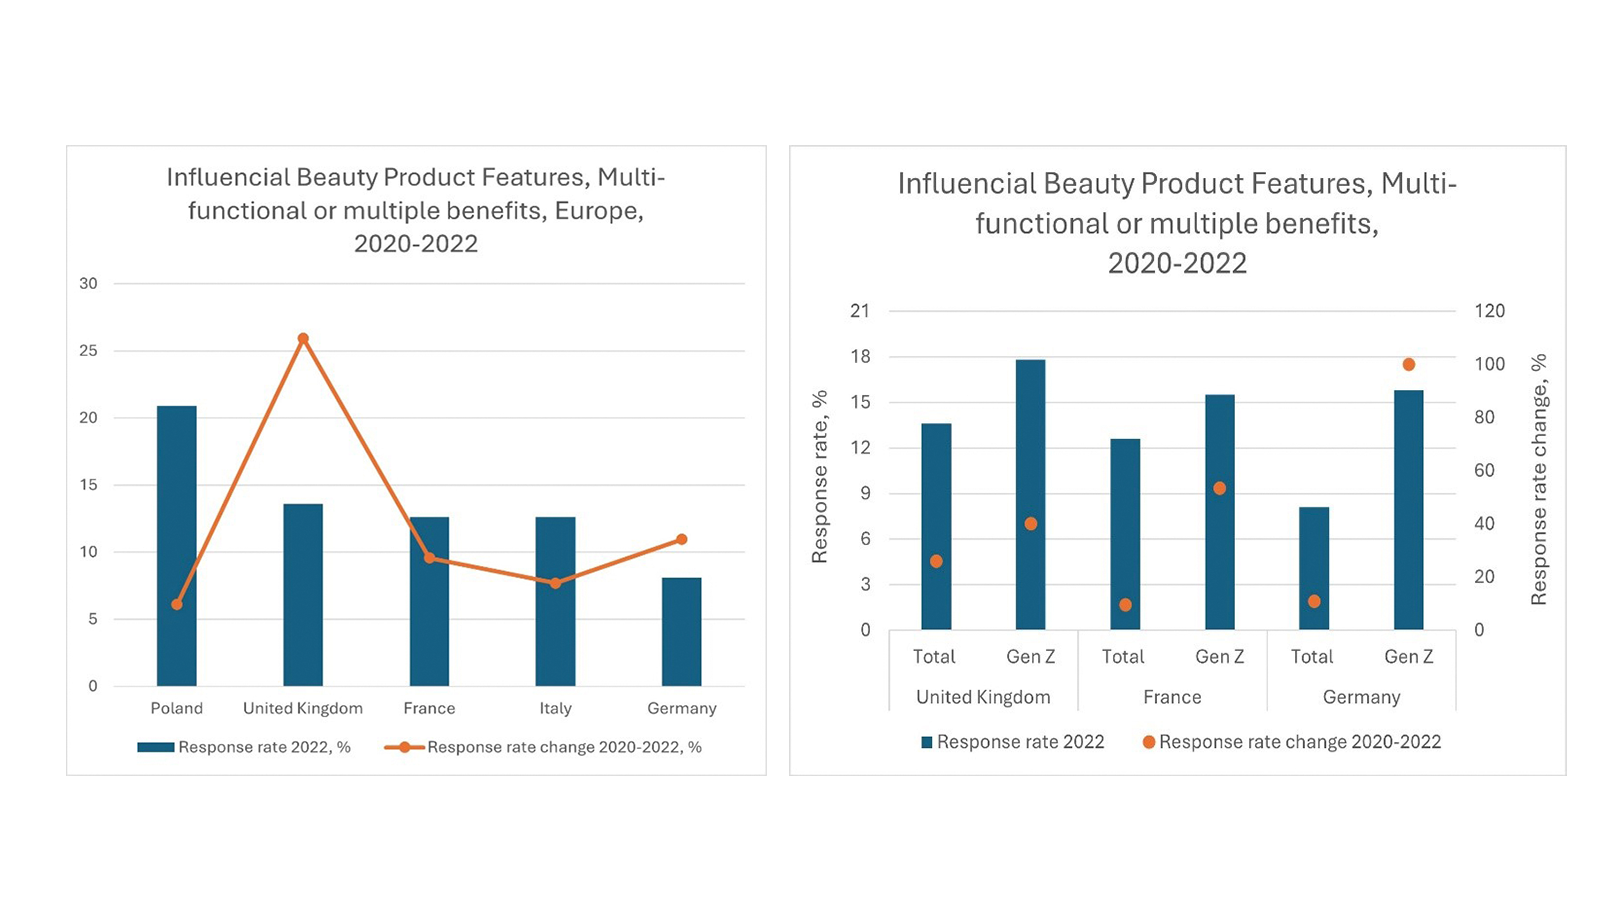Click the 'France' group label in right chart
Image resolution: width=1600 pixels, height=900 pixels.
(x=1172, y=697)
